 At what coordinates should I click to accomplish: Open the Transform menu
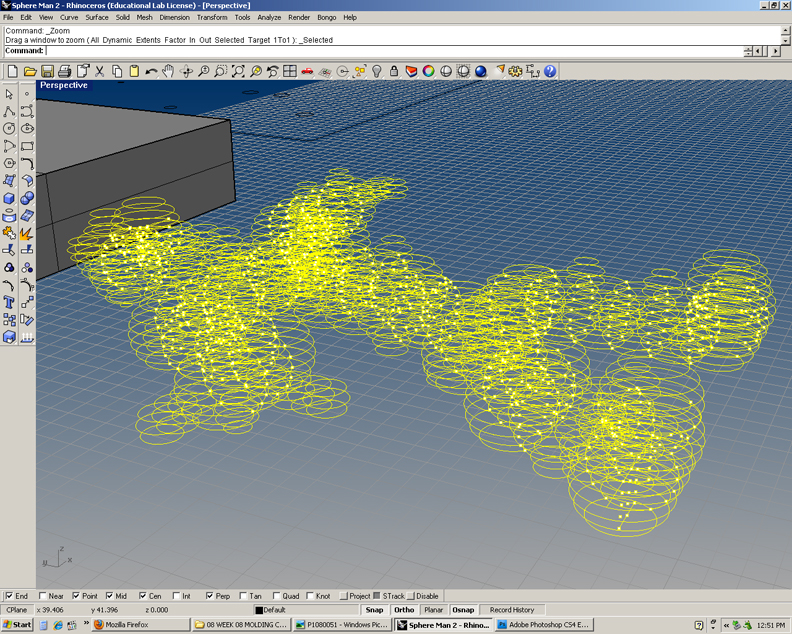(x=212, y=17)
